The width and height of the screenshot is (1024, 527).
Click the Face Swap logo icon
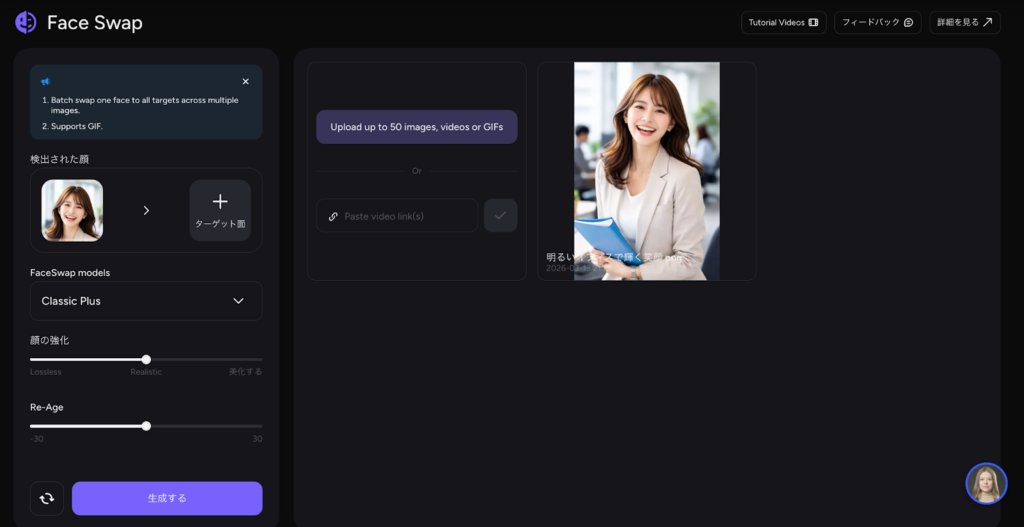pos(26,22)
